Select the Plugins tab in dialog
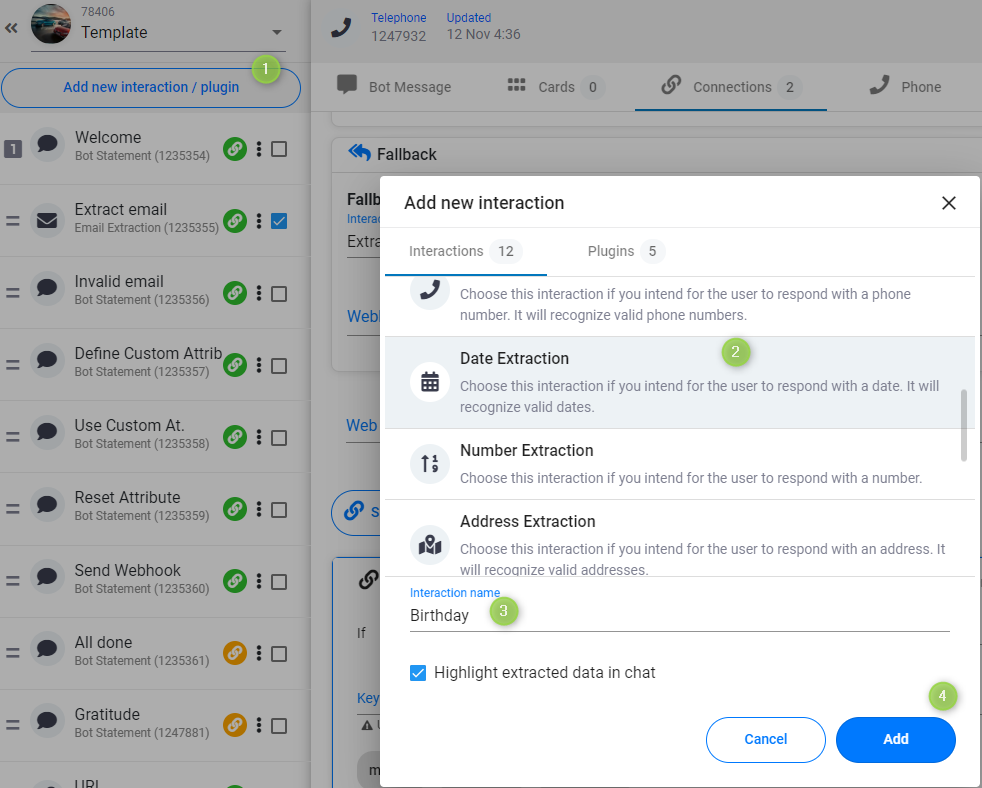This screenshot has height=788, width=982. tap(626, 251)
